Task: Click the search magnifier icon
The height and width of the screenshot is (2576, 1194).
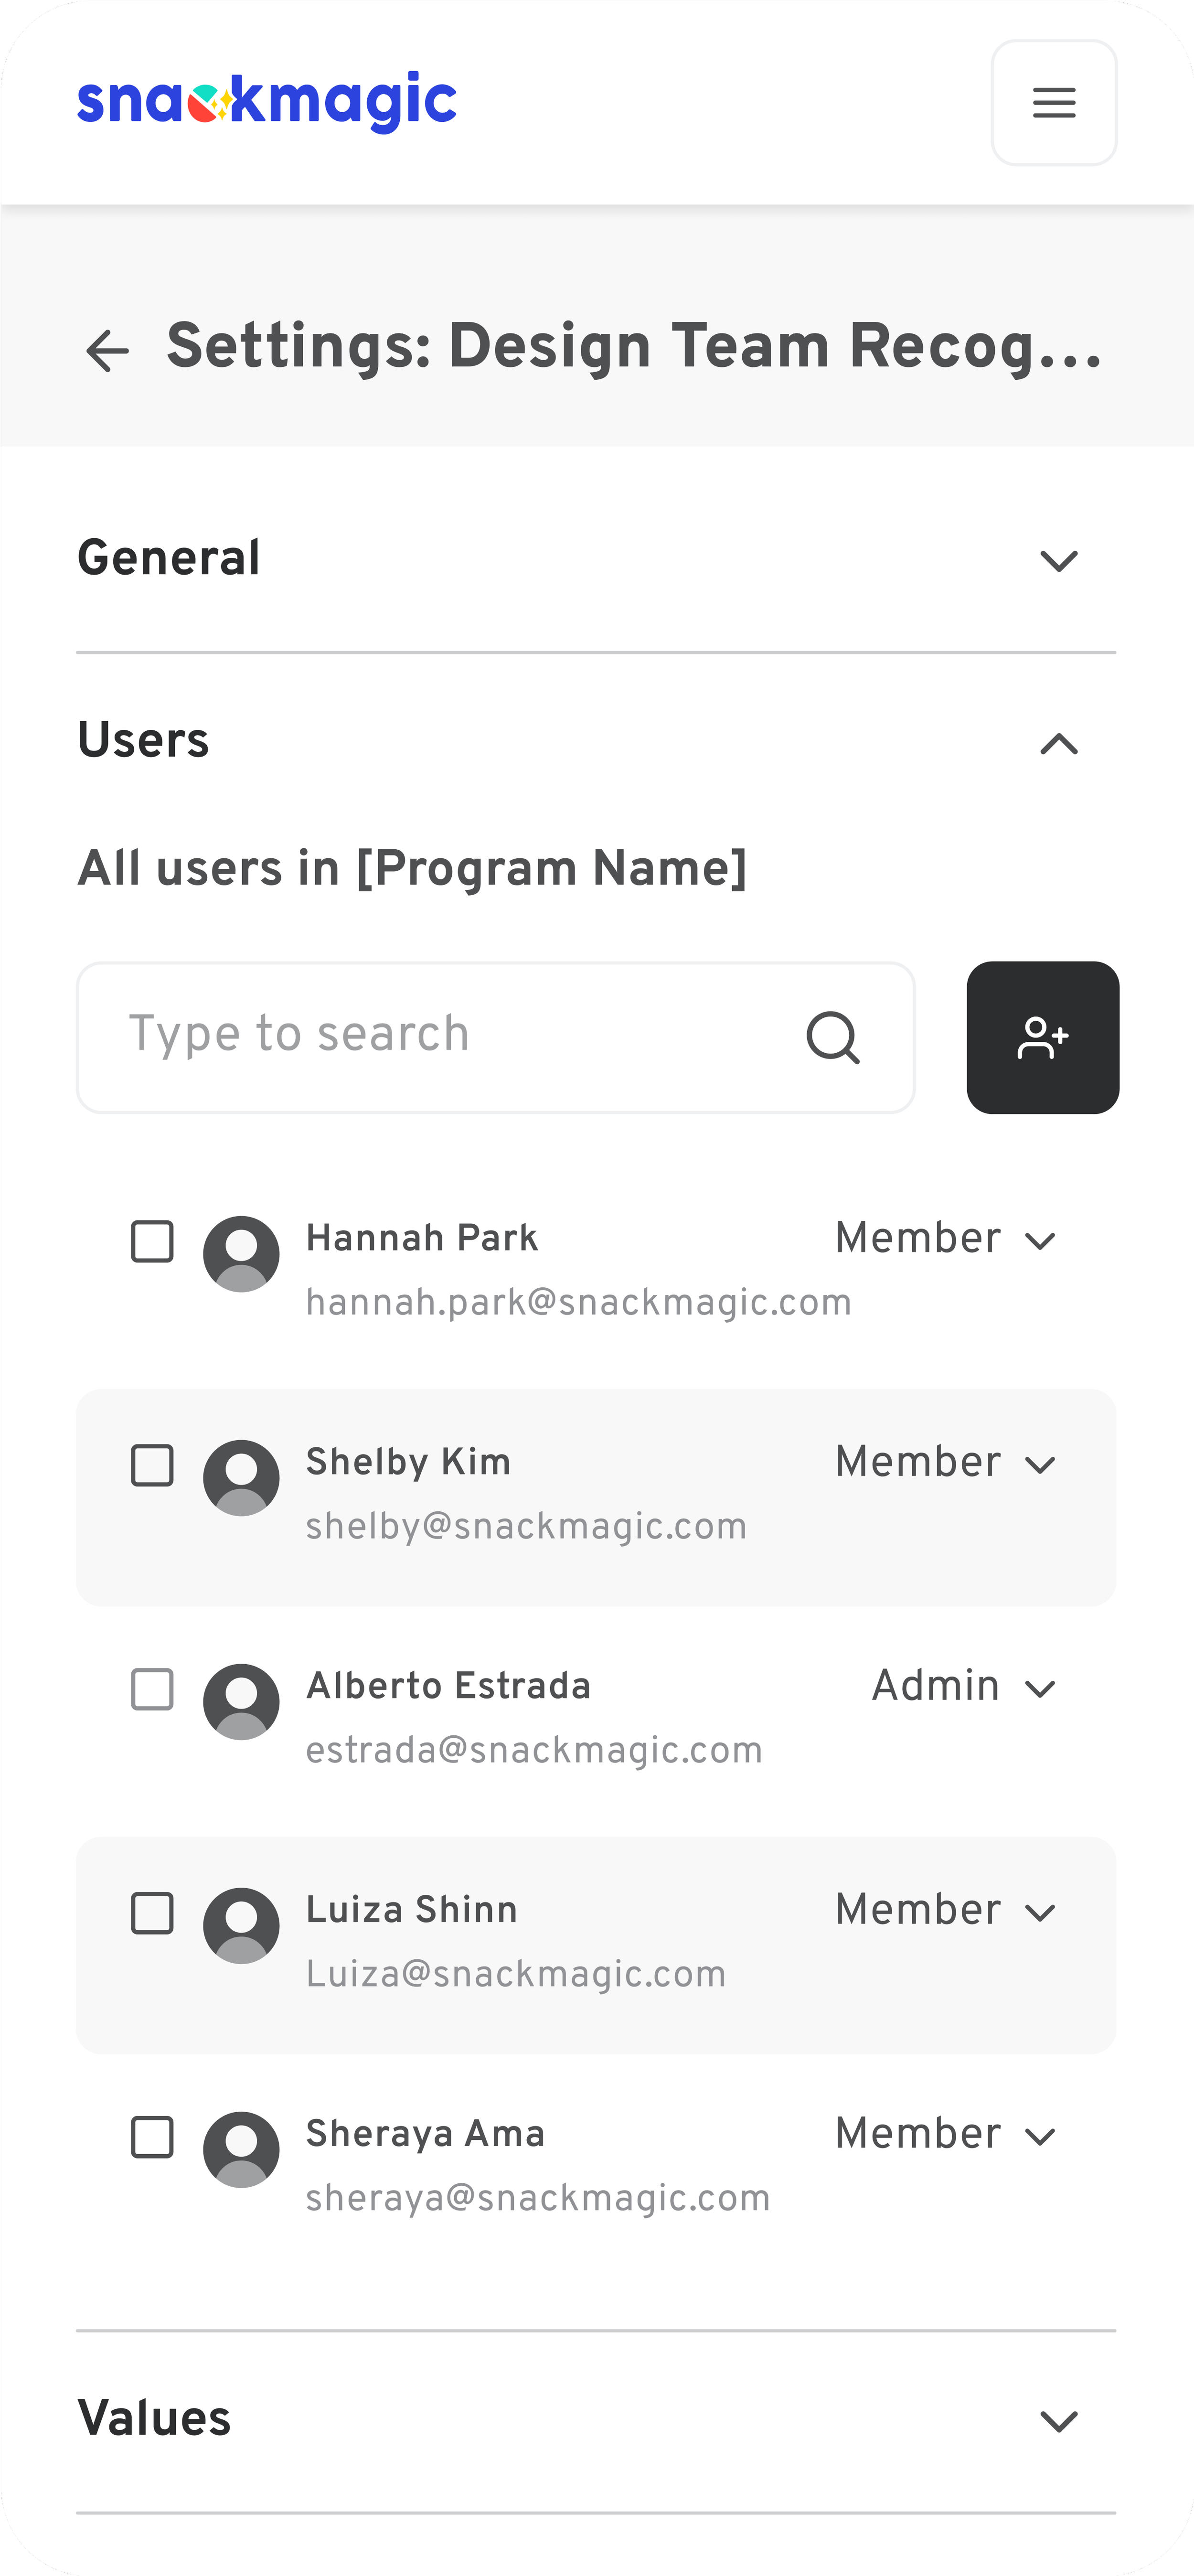Action: (833, 1037)
